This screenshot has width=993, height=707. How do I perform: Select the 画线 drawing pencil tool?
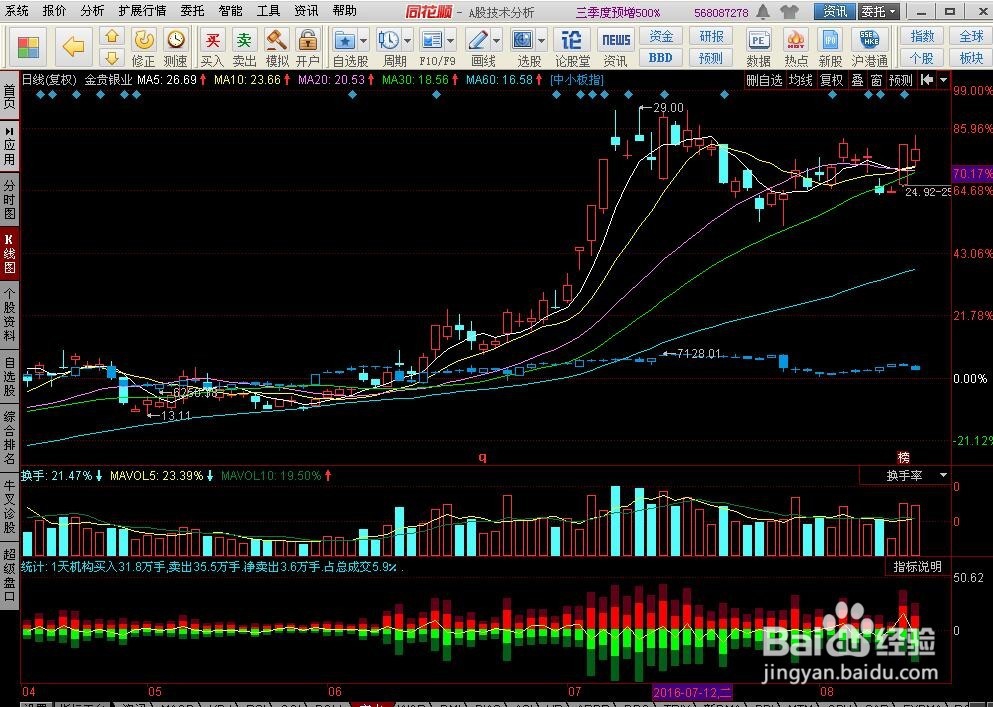[x=478, y=41]
